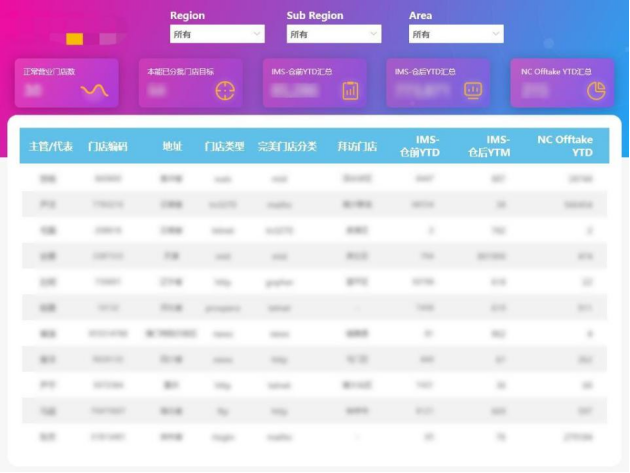
Task: Click the IMS-仓后YTM column header
Action: click(x=489, y=146)
